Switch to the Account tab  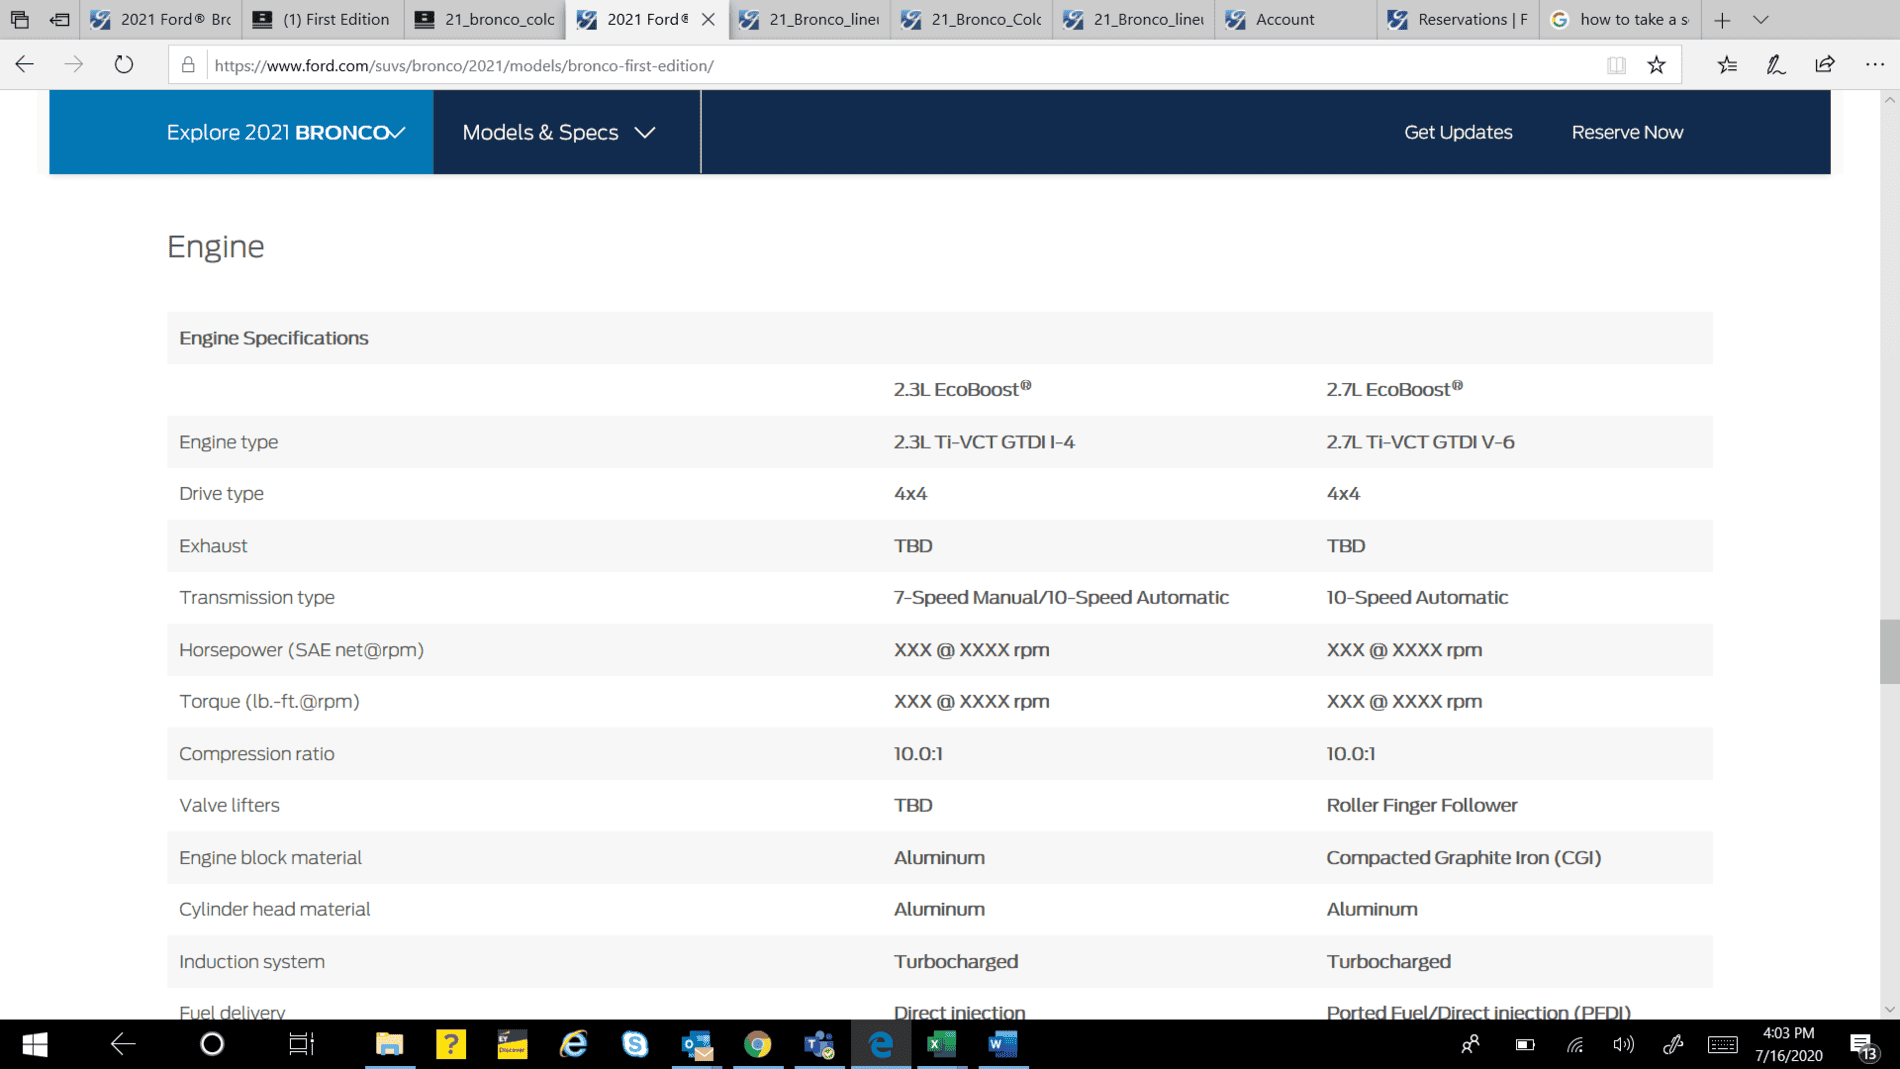tap(1296, 19)
